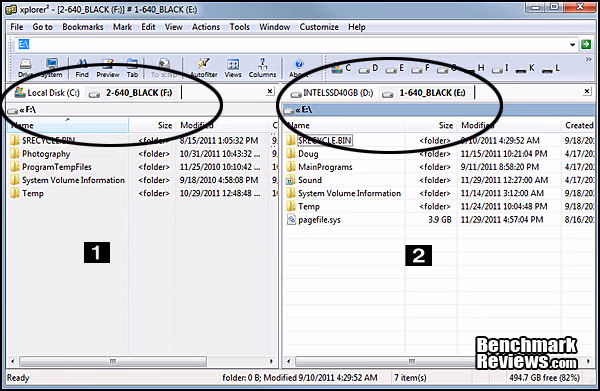Open the Go to menu

pyautogui.click(x=42, y=27)
